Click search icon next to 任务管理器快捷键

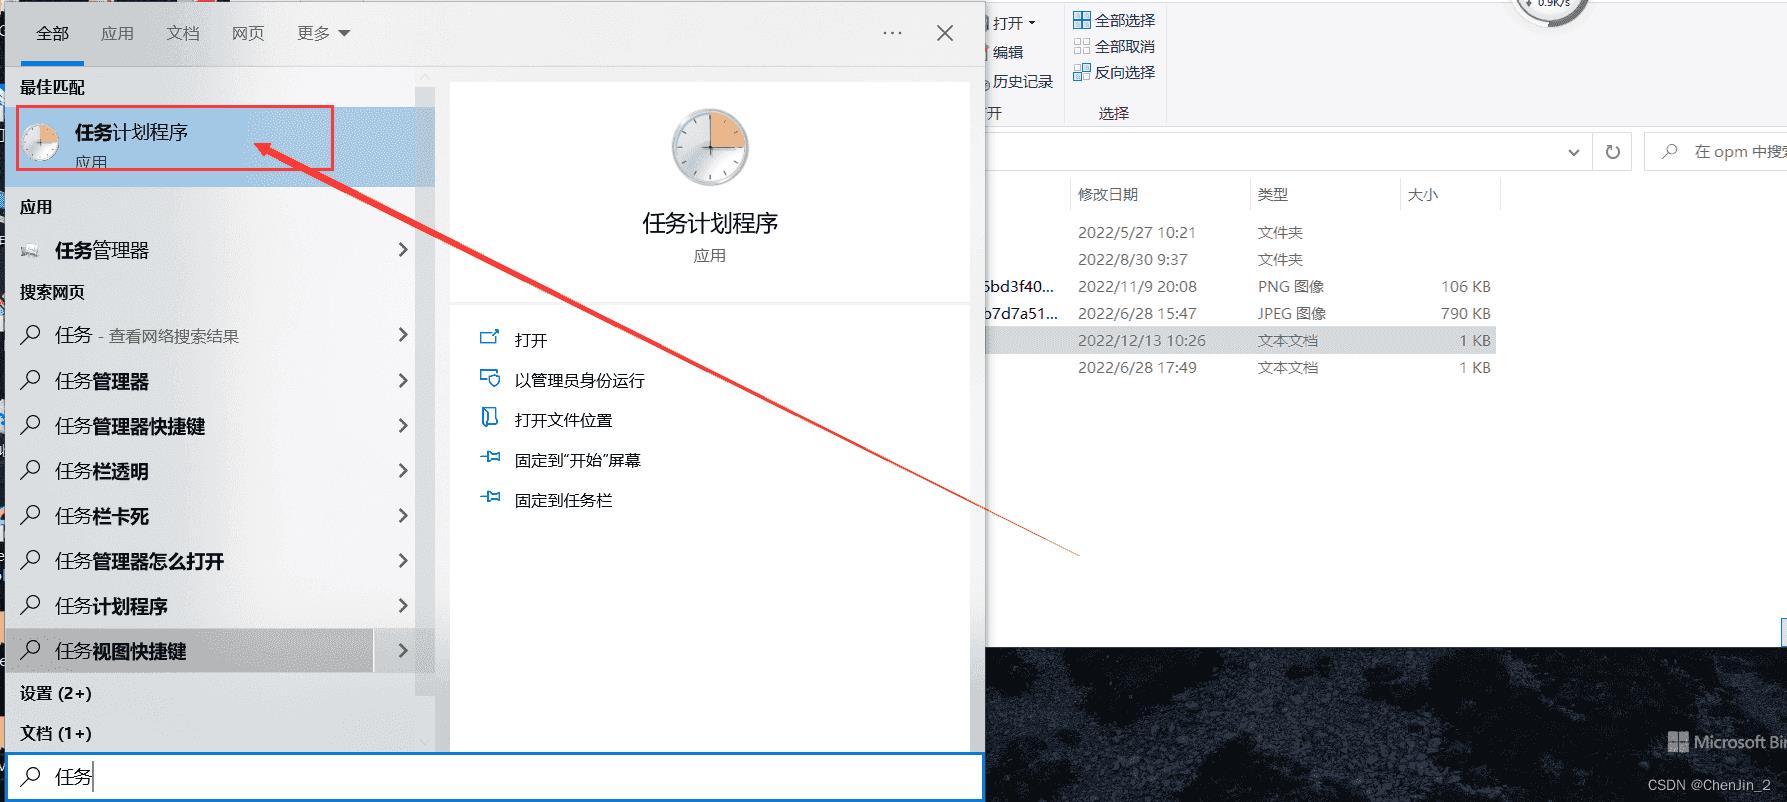(31, 425)
